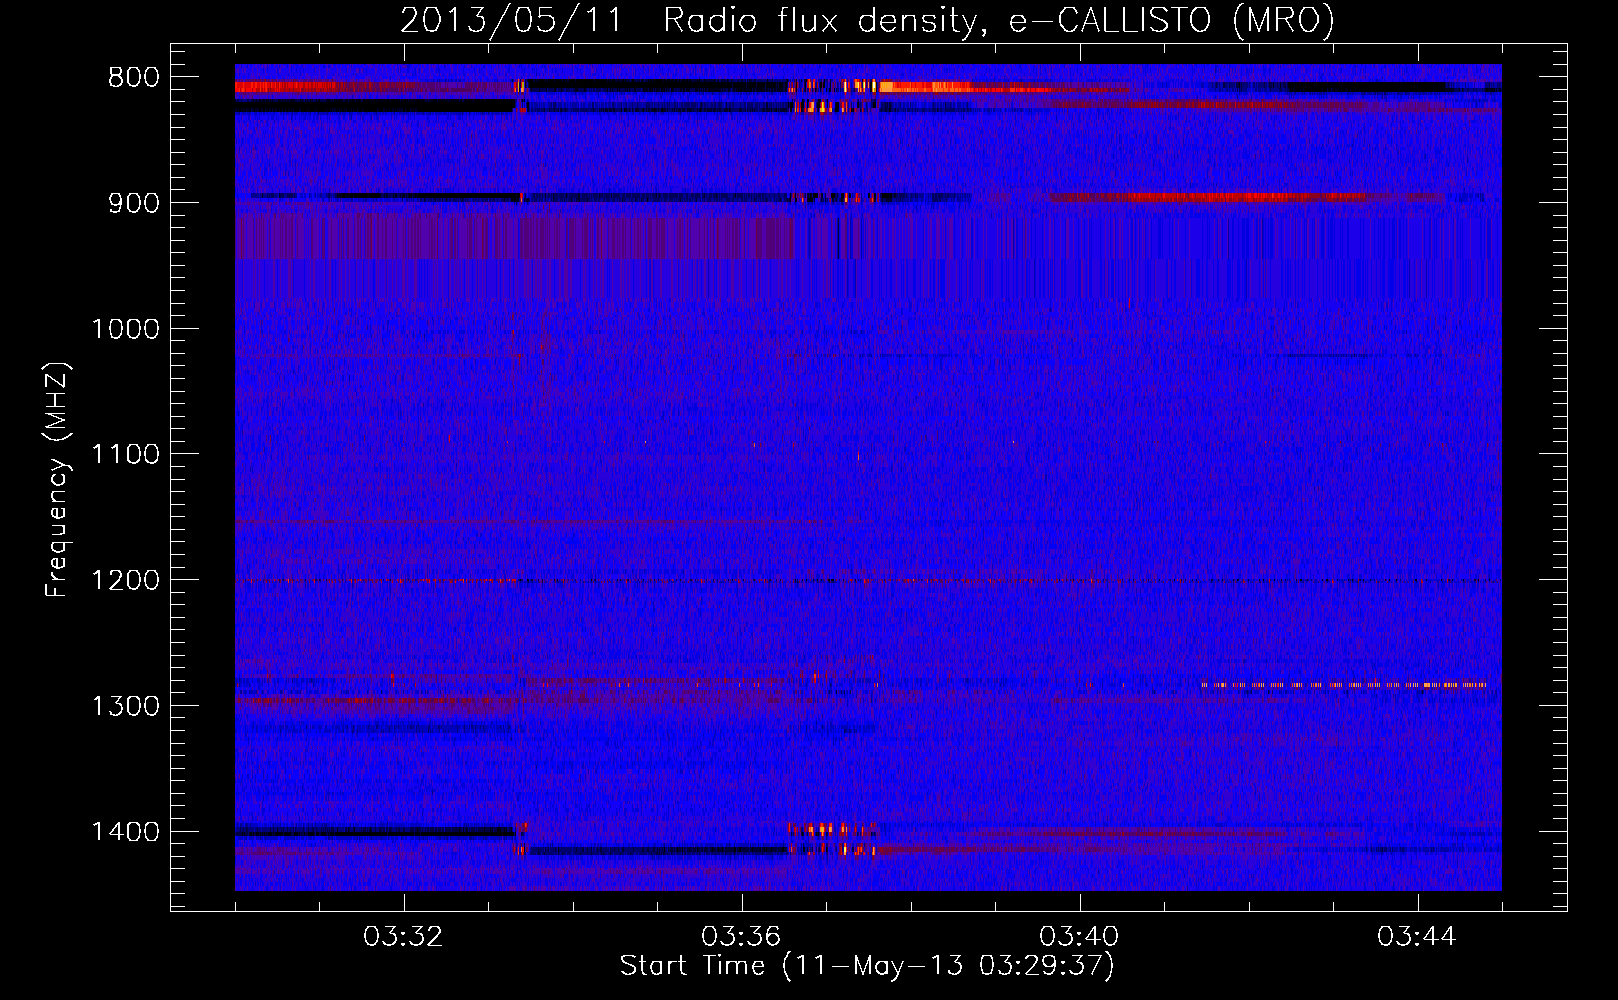Click the 800 frequency tick label
Image resolution: width=1618 pixels, height=1000 pixels.
point(134,78)
